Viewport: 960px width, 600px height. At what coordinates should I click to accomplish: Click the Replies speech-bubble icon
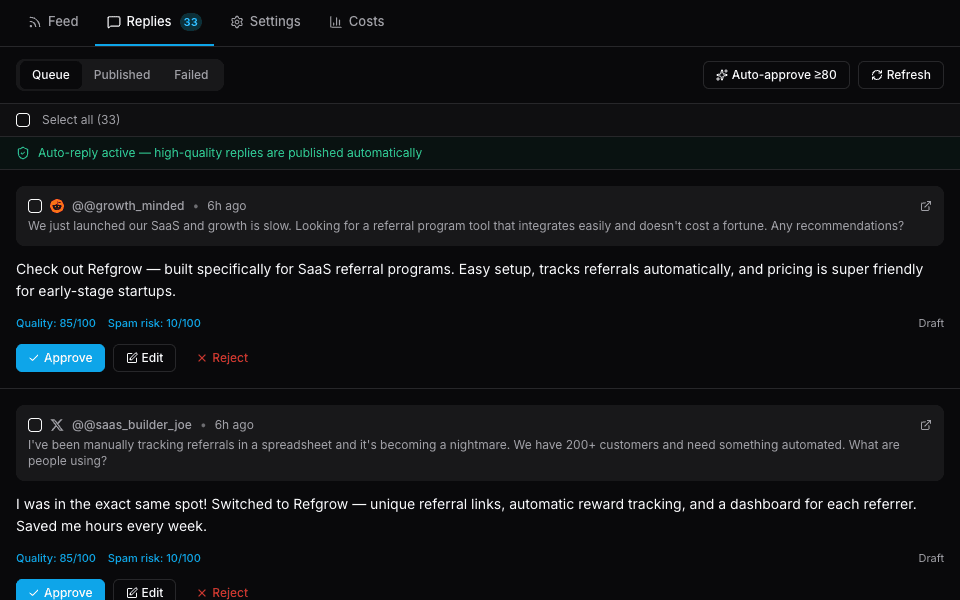tap(113, 21)
